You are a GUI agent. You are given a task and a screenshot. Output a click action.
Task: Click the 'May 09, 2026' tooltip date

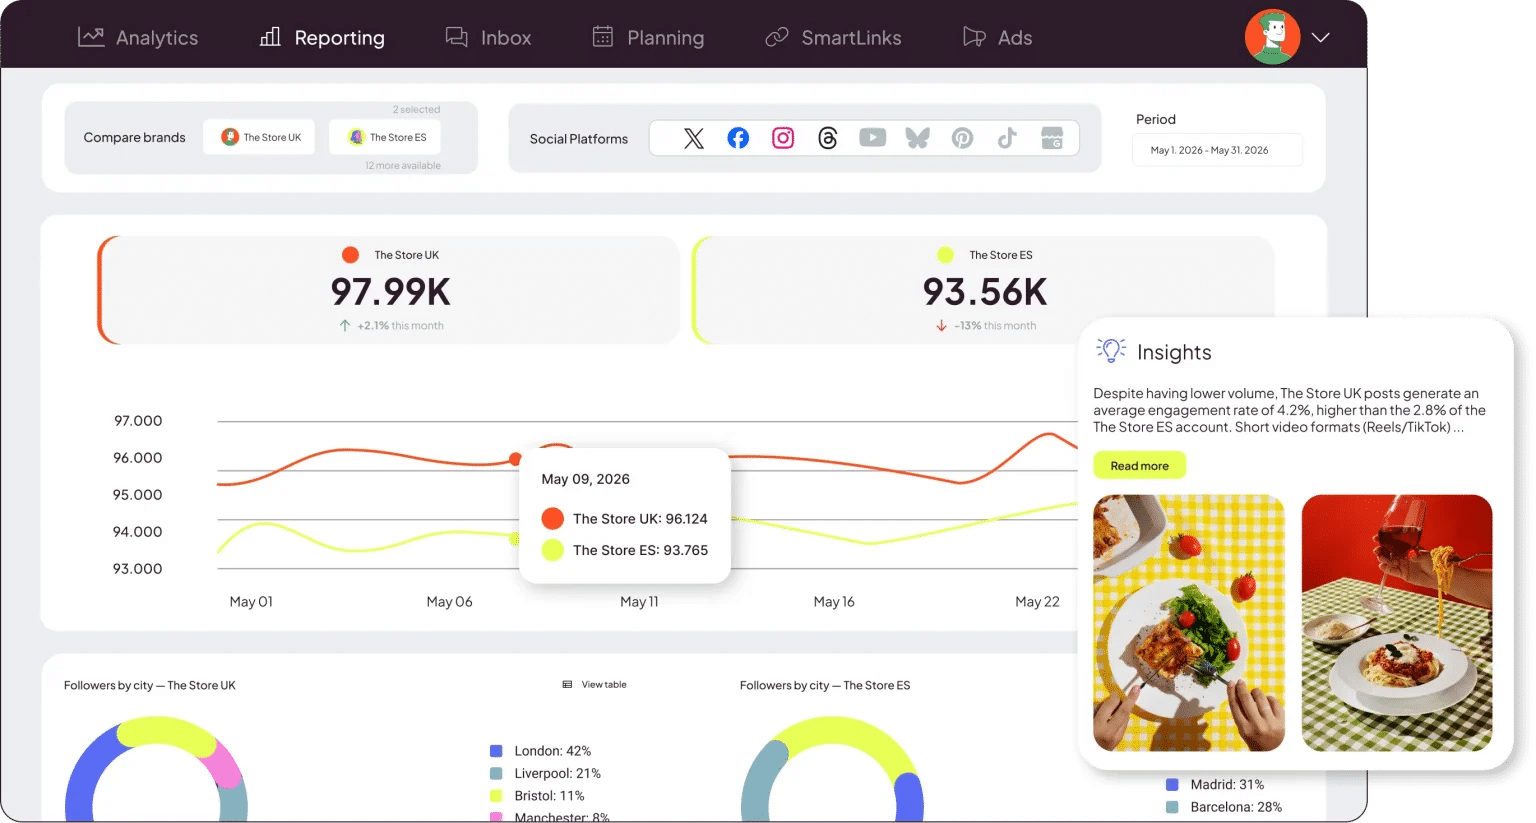(x=586, y=479)
